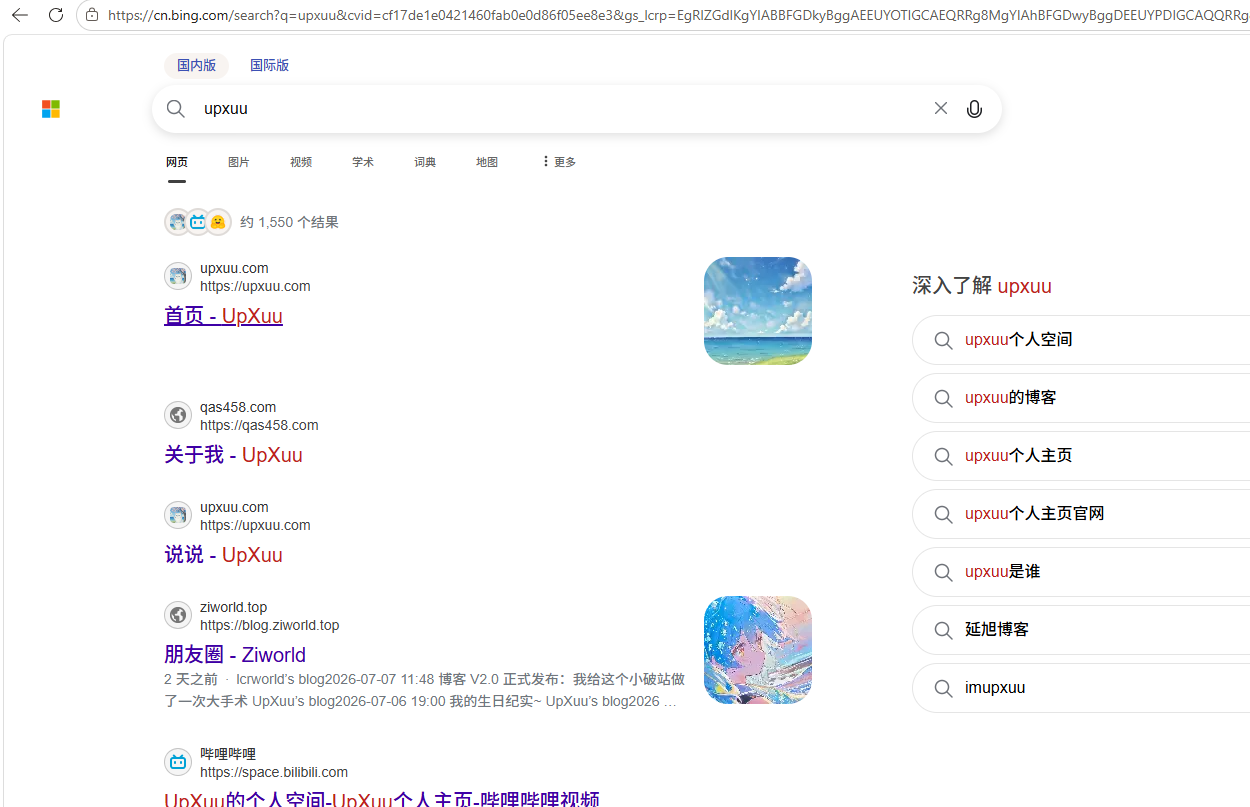Screen dimensions: 1250x807
Task: Click the 深入了解 upxuu heading
Action: 982,286
